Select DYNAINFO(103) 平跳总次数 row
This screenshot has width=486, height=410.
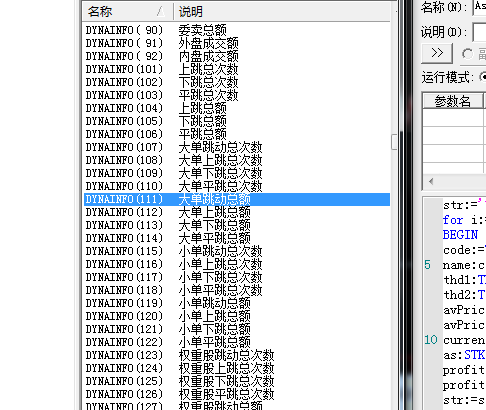pyautogui.click(x=237, y=95)
